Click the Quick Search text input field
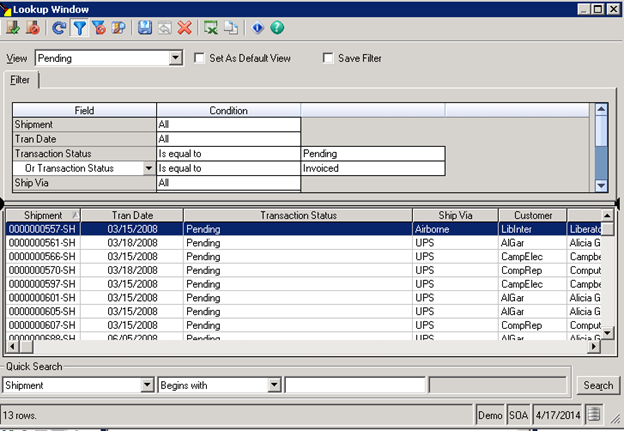624x431 pixels. point(354,385)
